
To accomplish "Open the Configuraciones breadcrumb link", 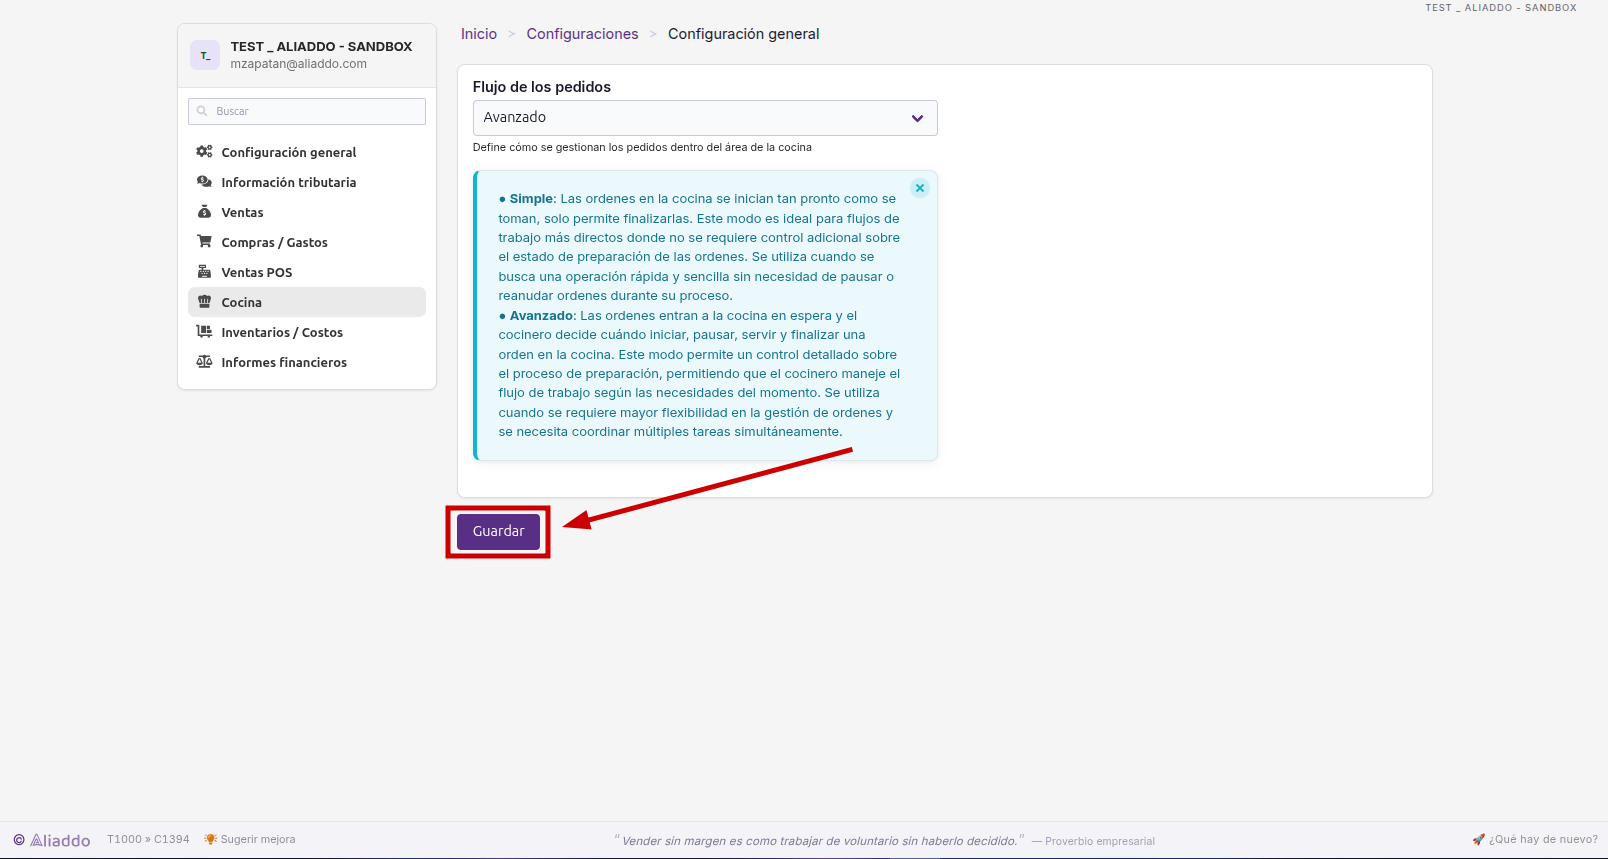I will [x=582, y=34].
